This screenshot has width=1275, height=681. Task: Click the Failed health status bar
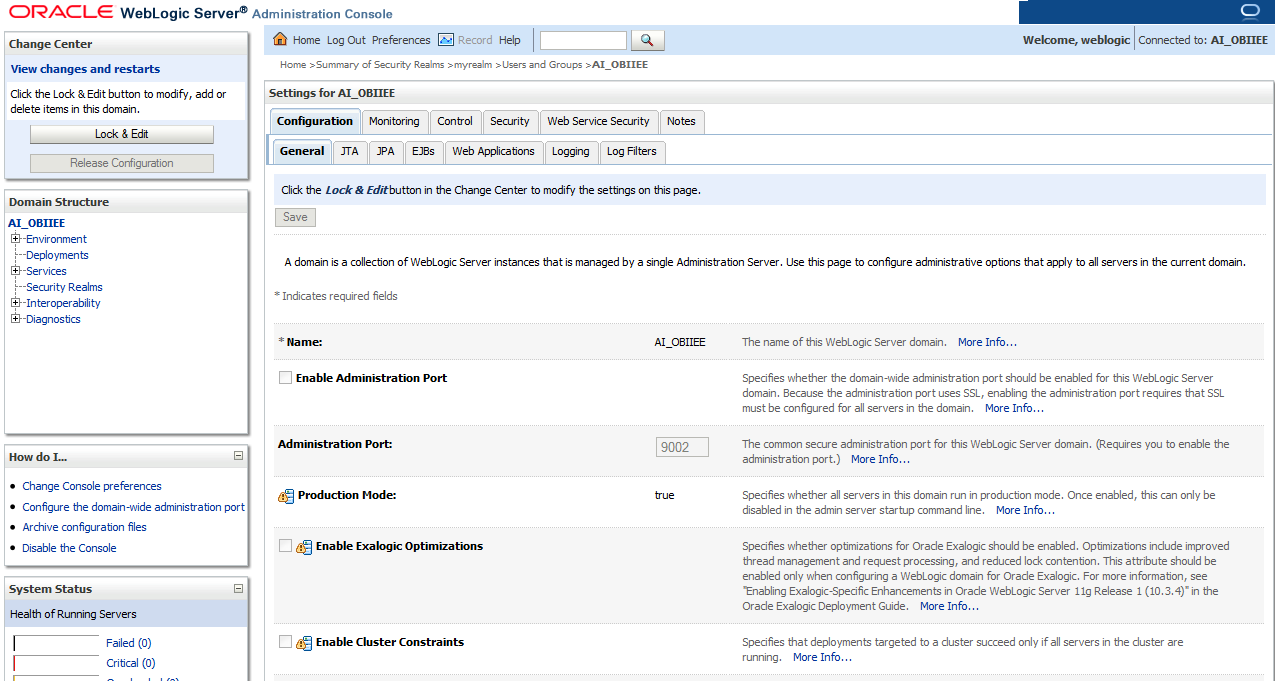coord(56,643)
